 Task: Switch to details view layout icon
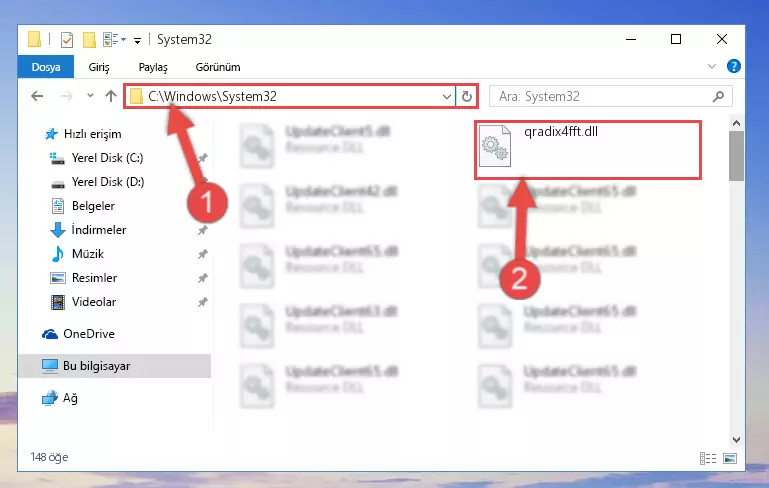708,459
